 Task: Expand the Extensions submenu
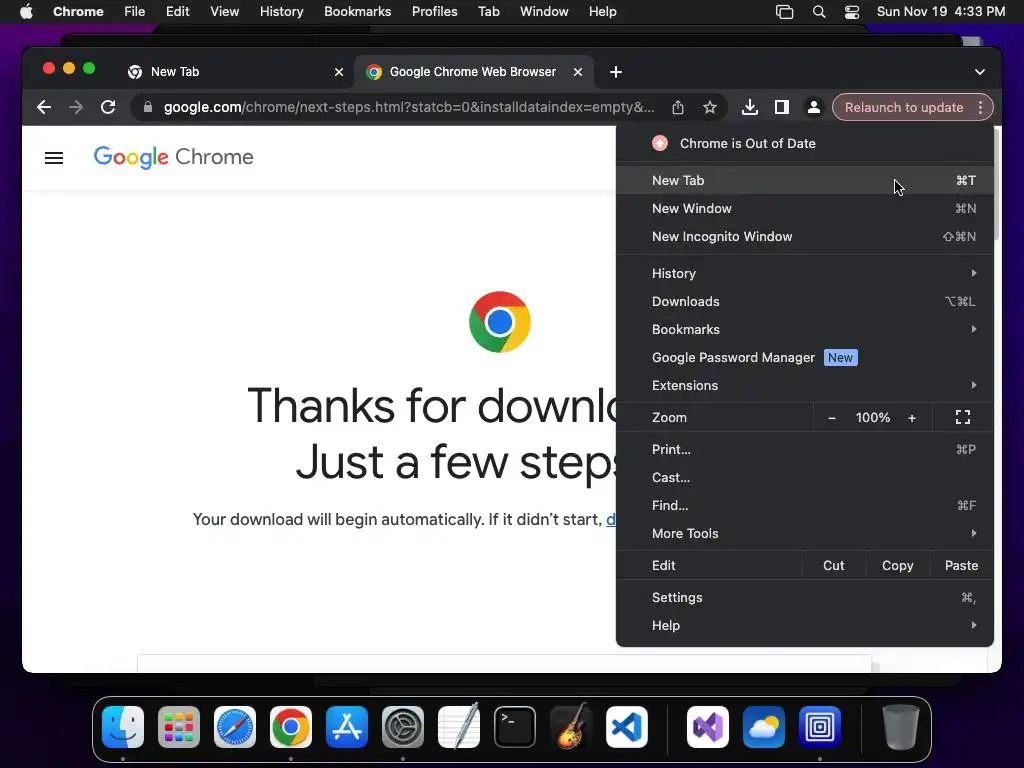805,386
